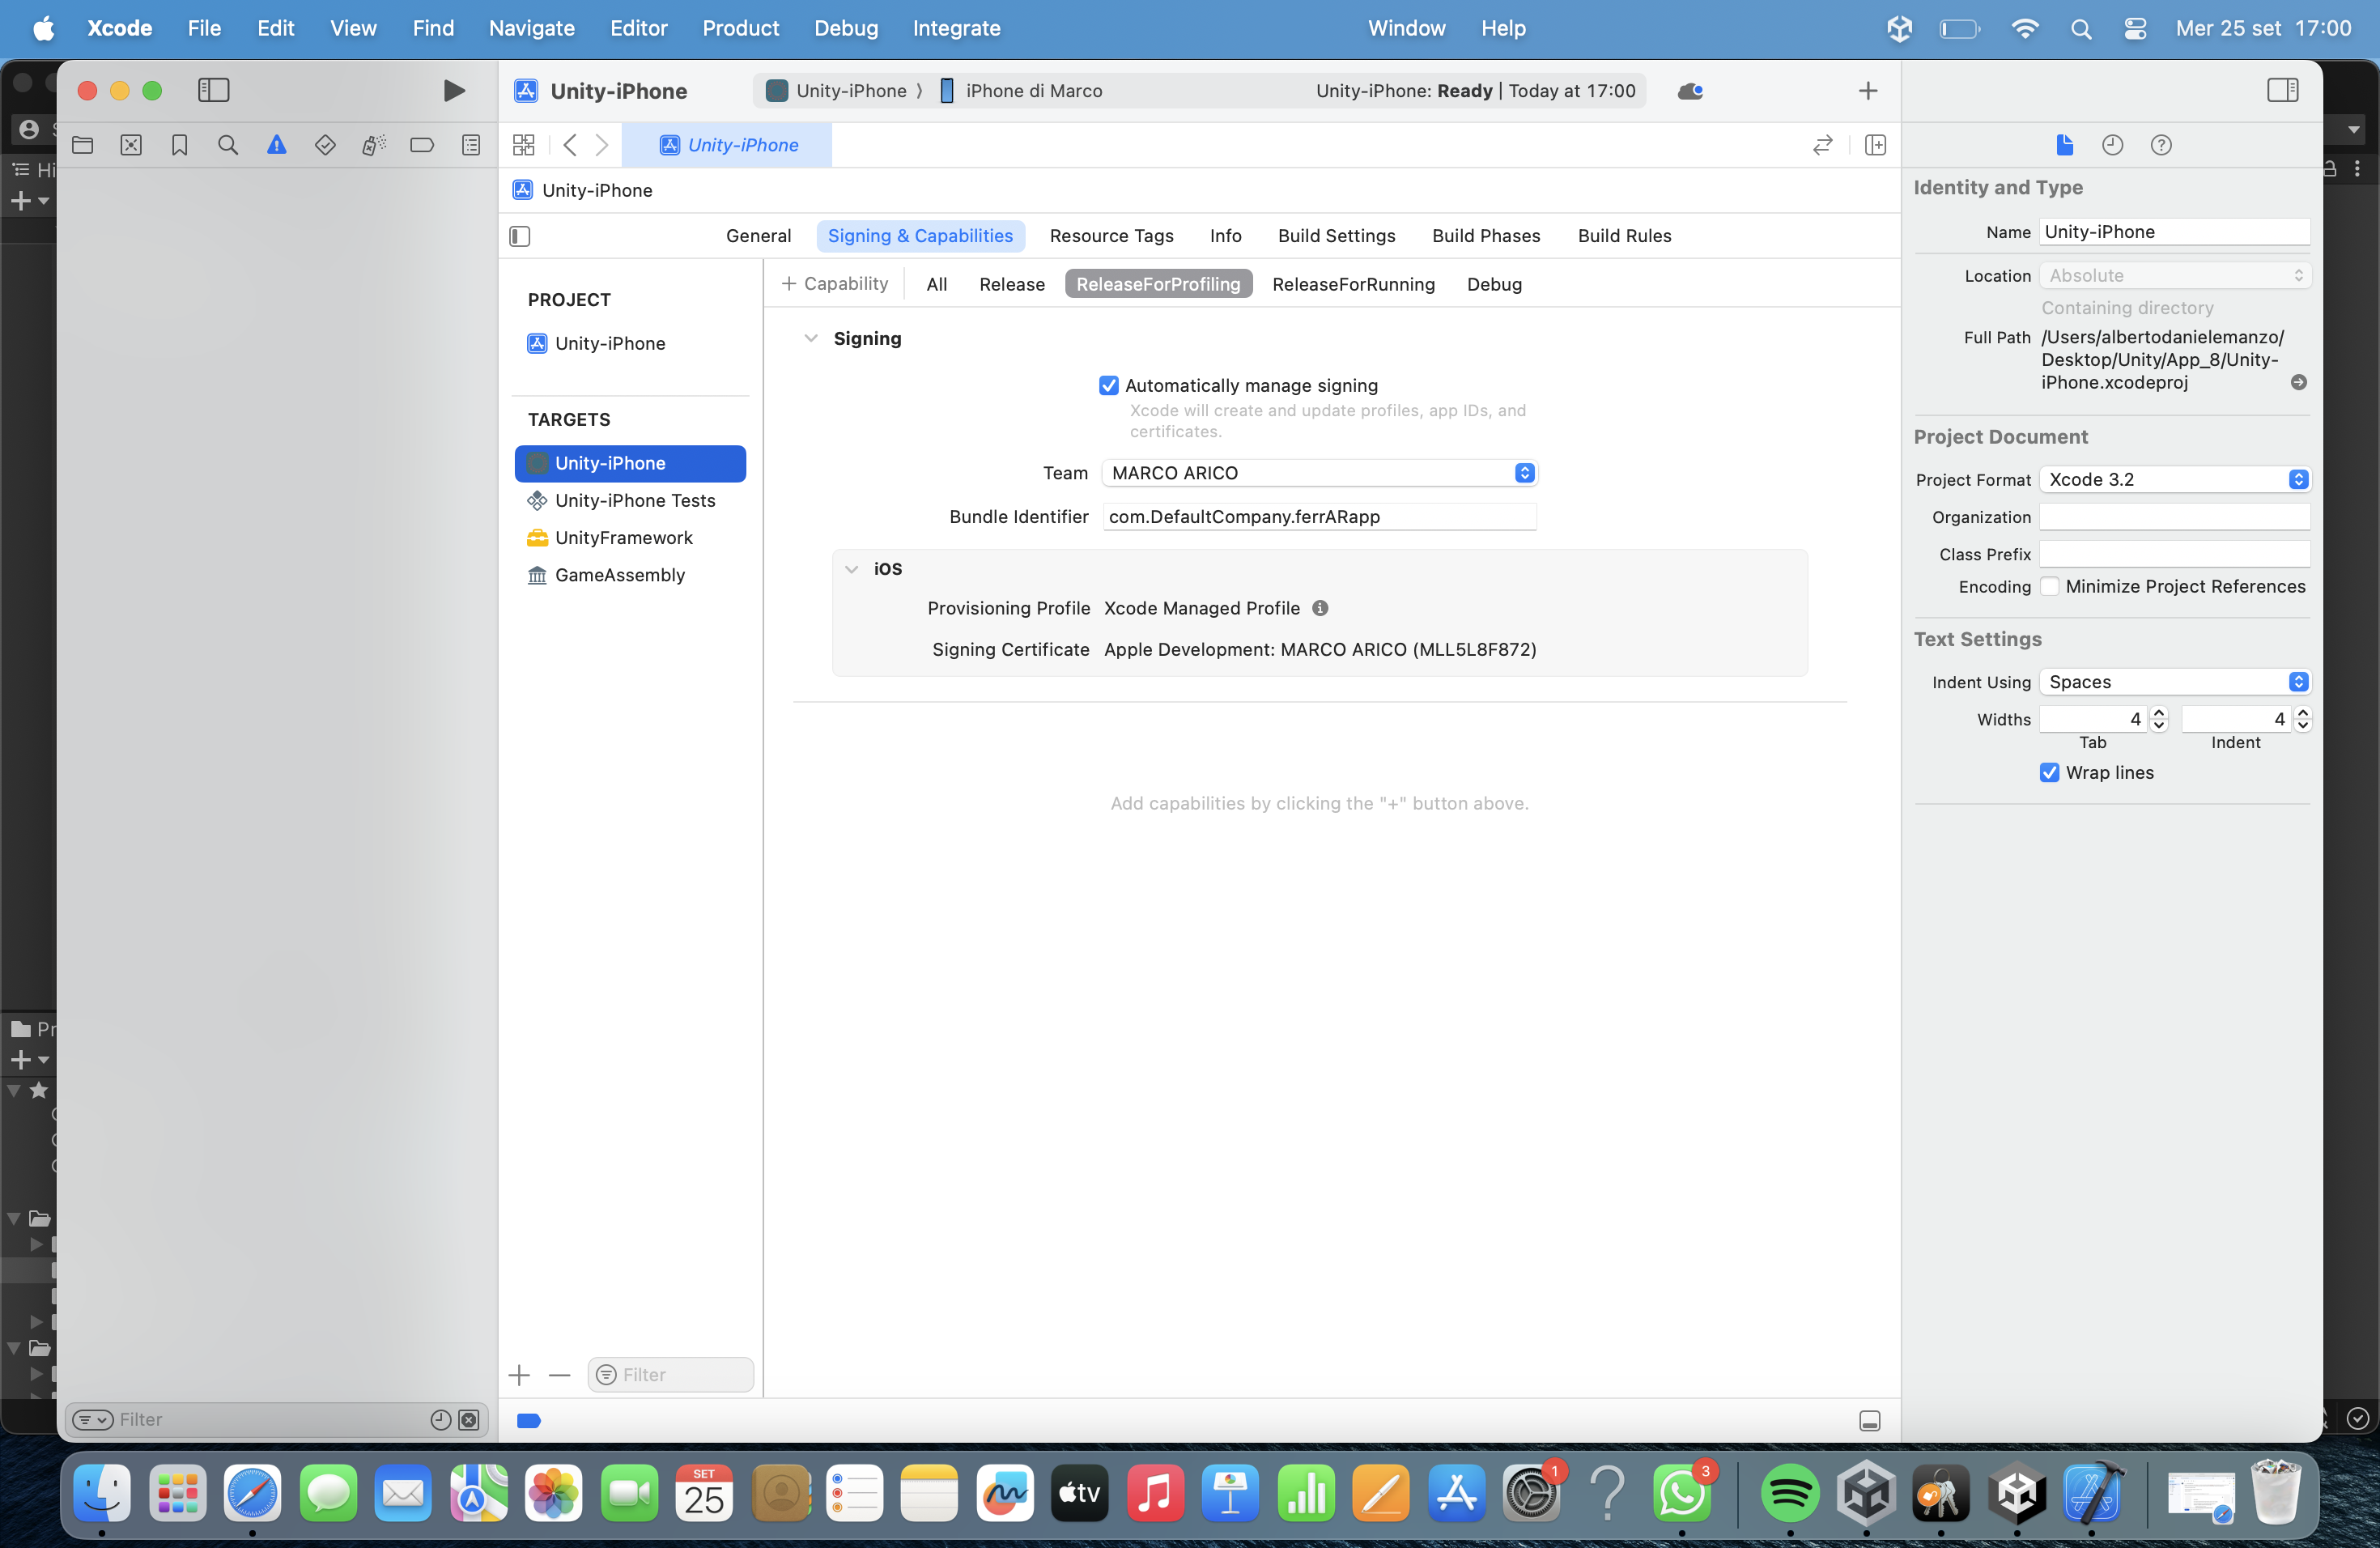This screenshot has height=1548, width=2380.
Task: Open the Breakpoint navigator icon
Action: pos(422,146)
